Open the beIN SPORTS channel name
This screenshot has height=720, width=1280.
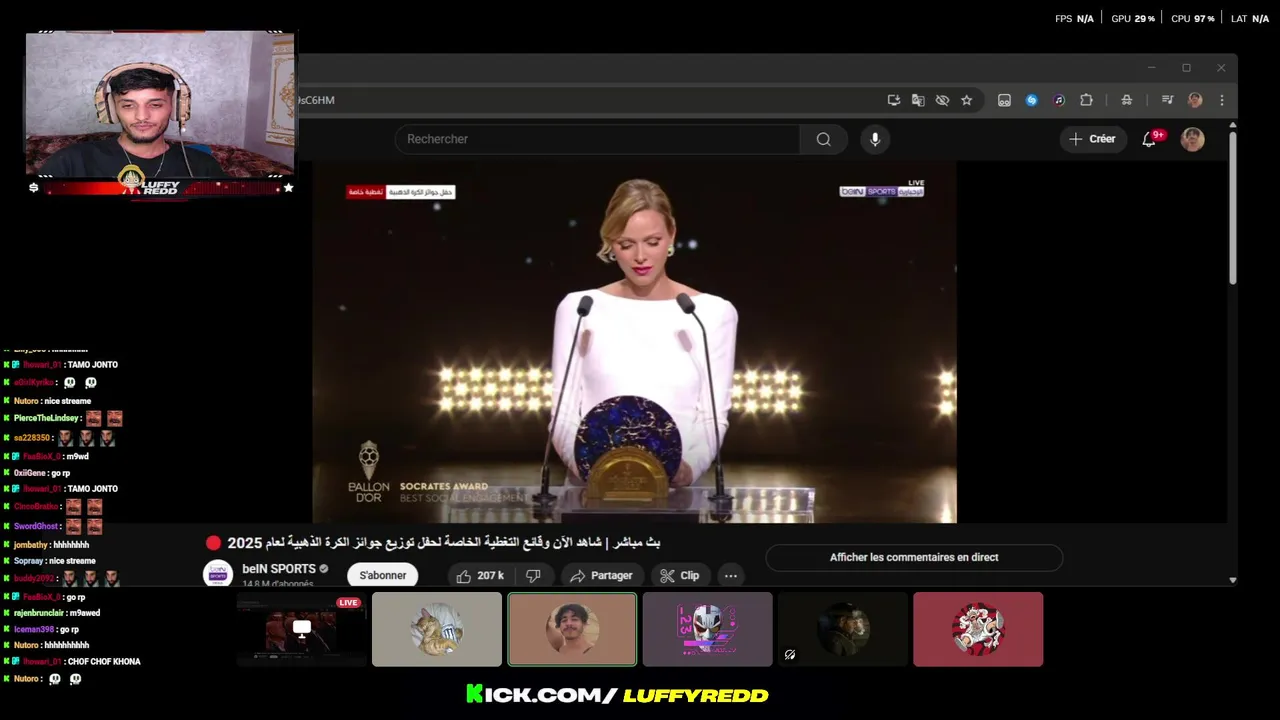tap(278, 569)
